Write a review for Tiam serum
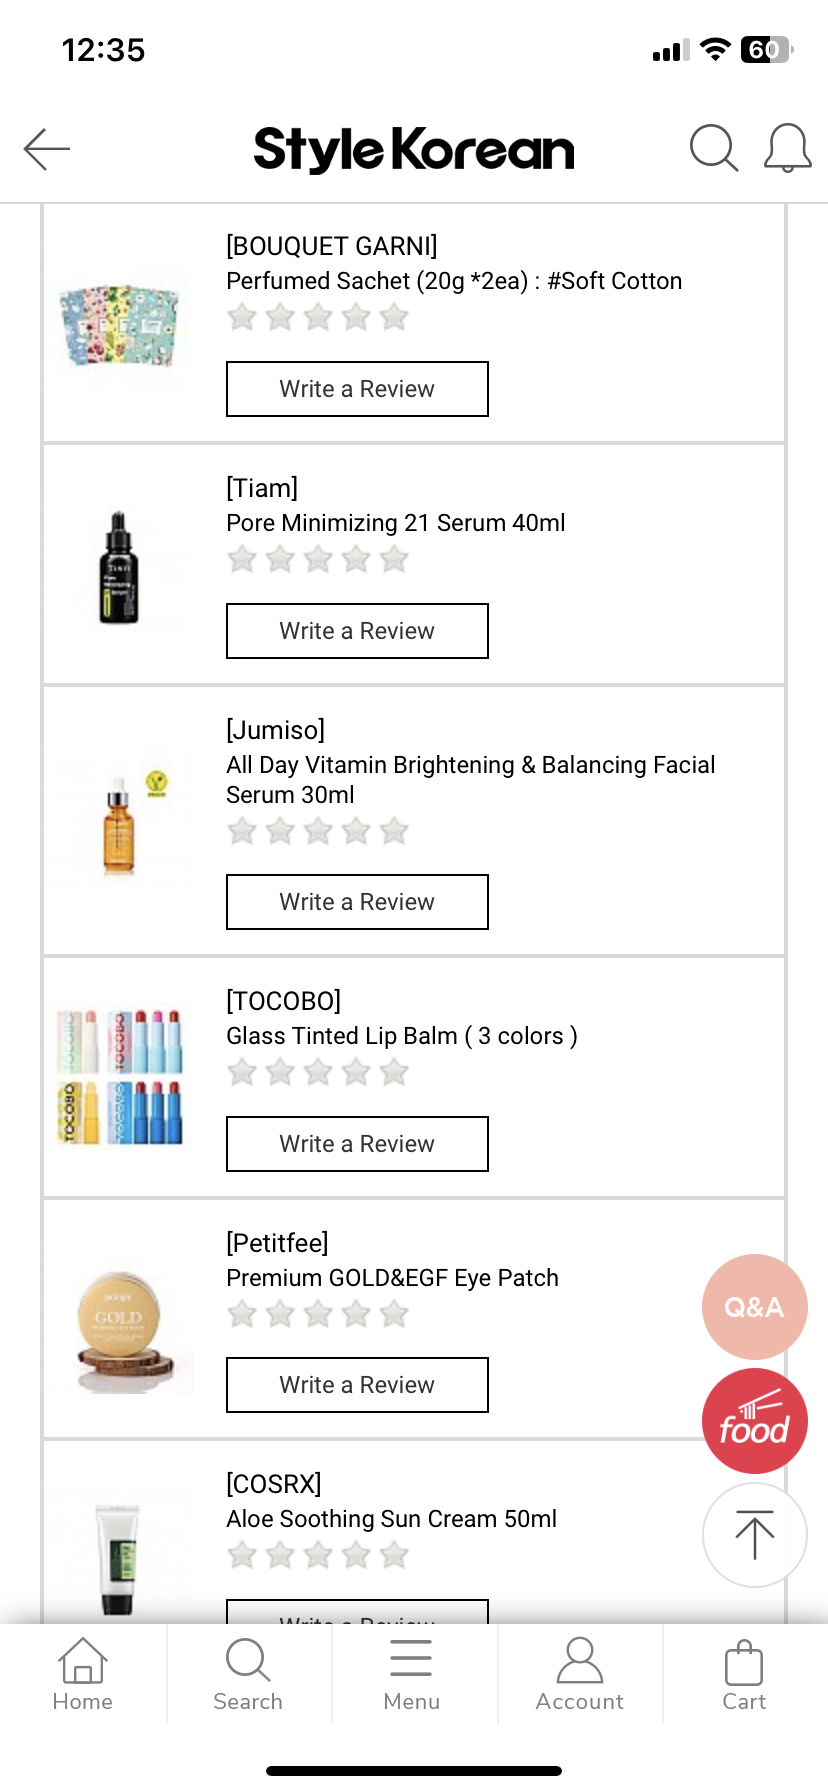Viewport: 828px width, 1792px height. [x=357, y=631]
